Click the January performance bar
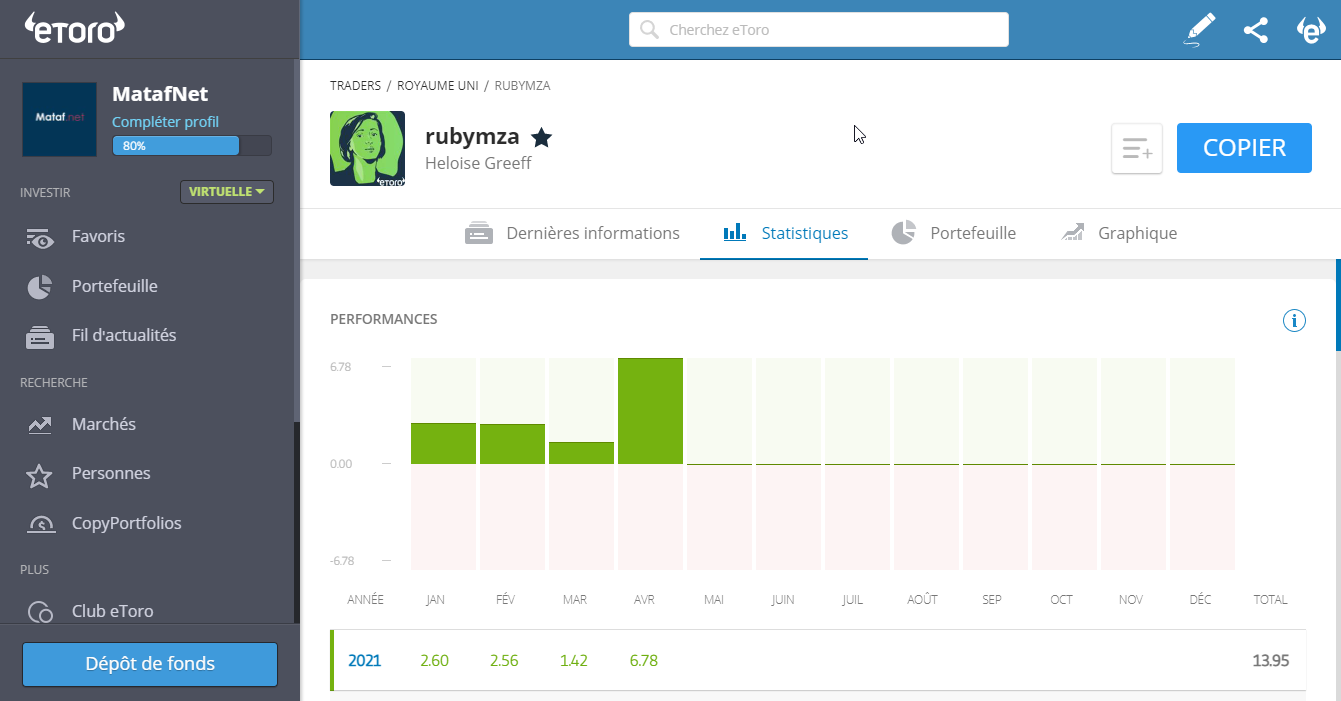Screen dimensions: 1341x701 pyautogui.click(x=444, y=444)
